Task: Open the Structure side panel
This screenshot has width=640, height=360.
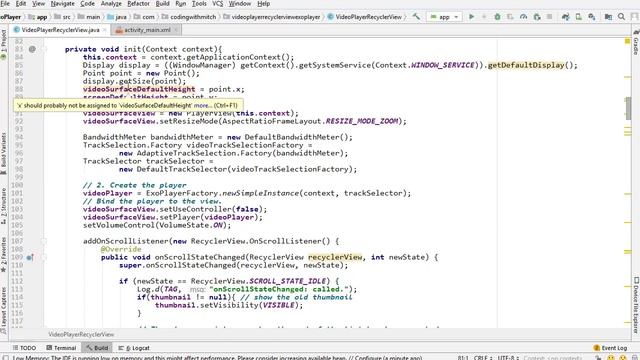Action: point(4,206)
